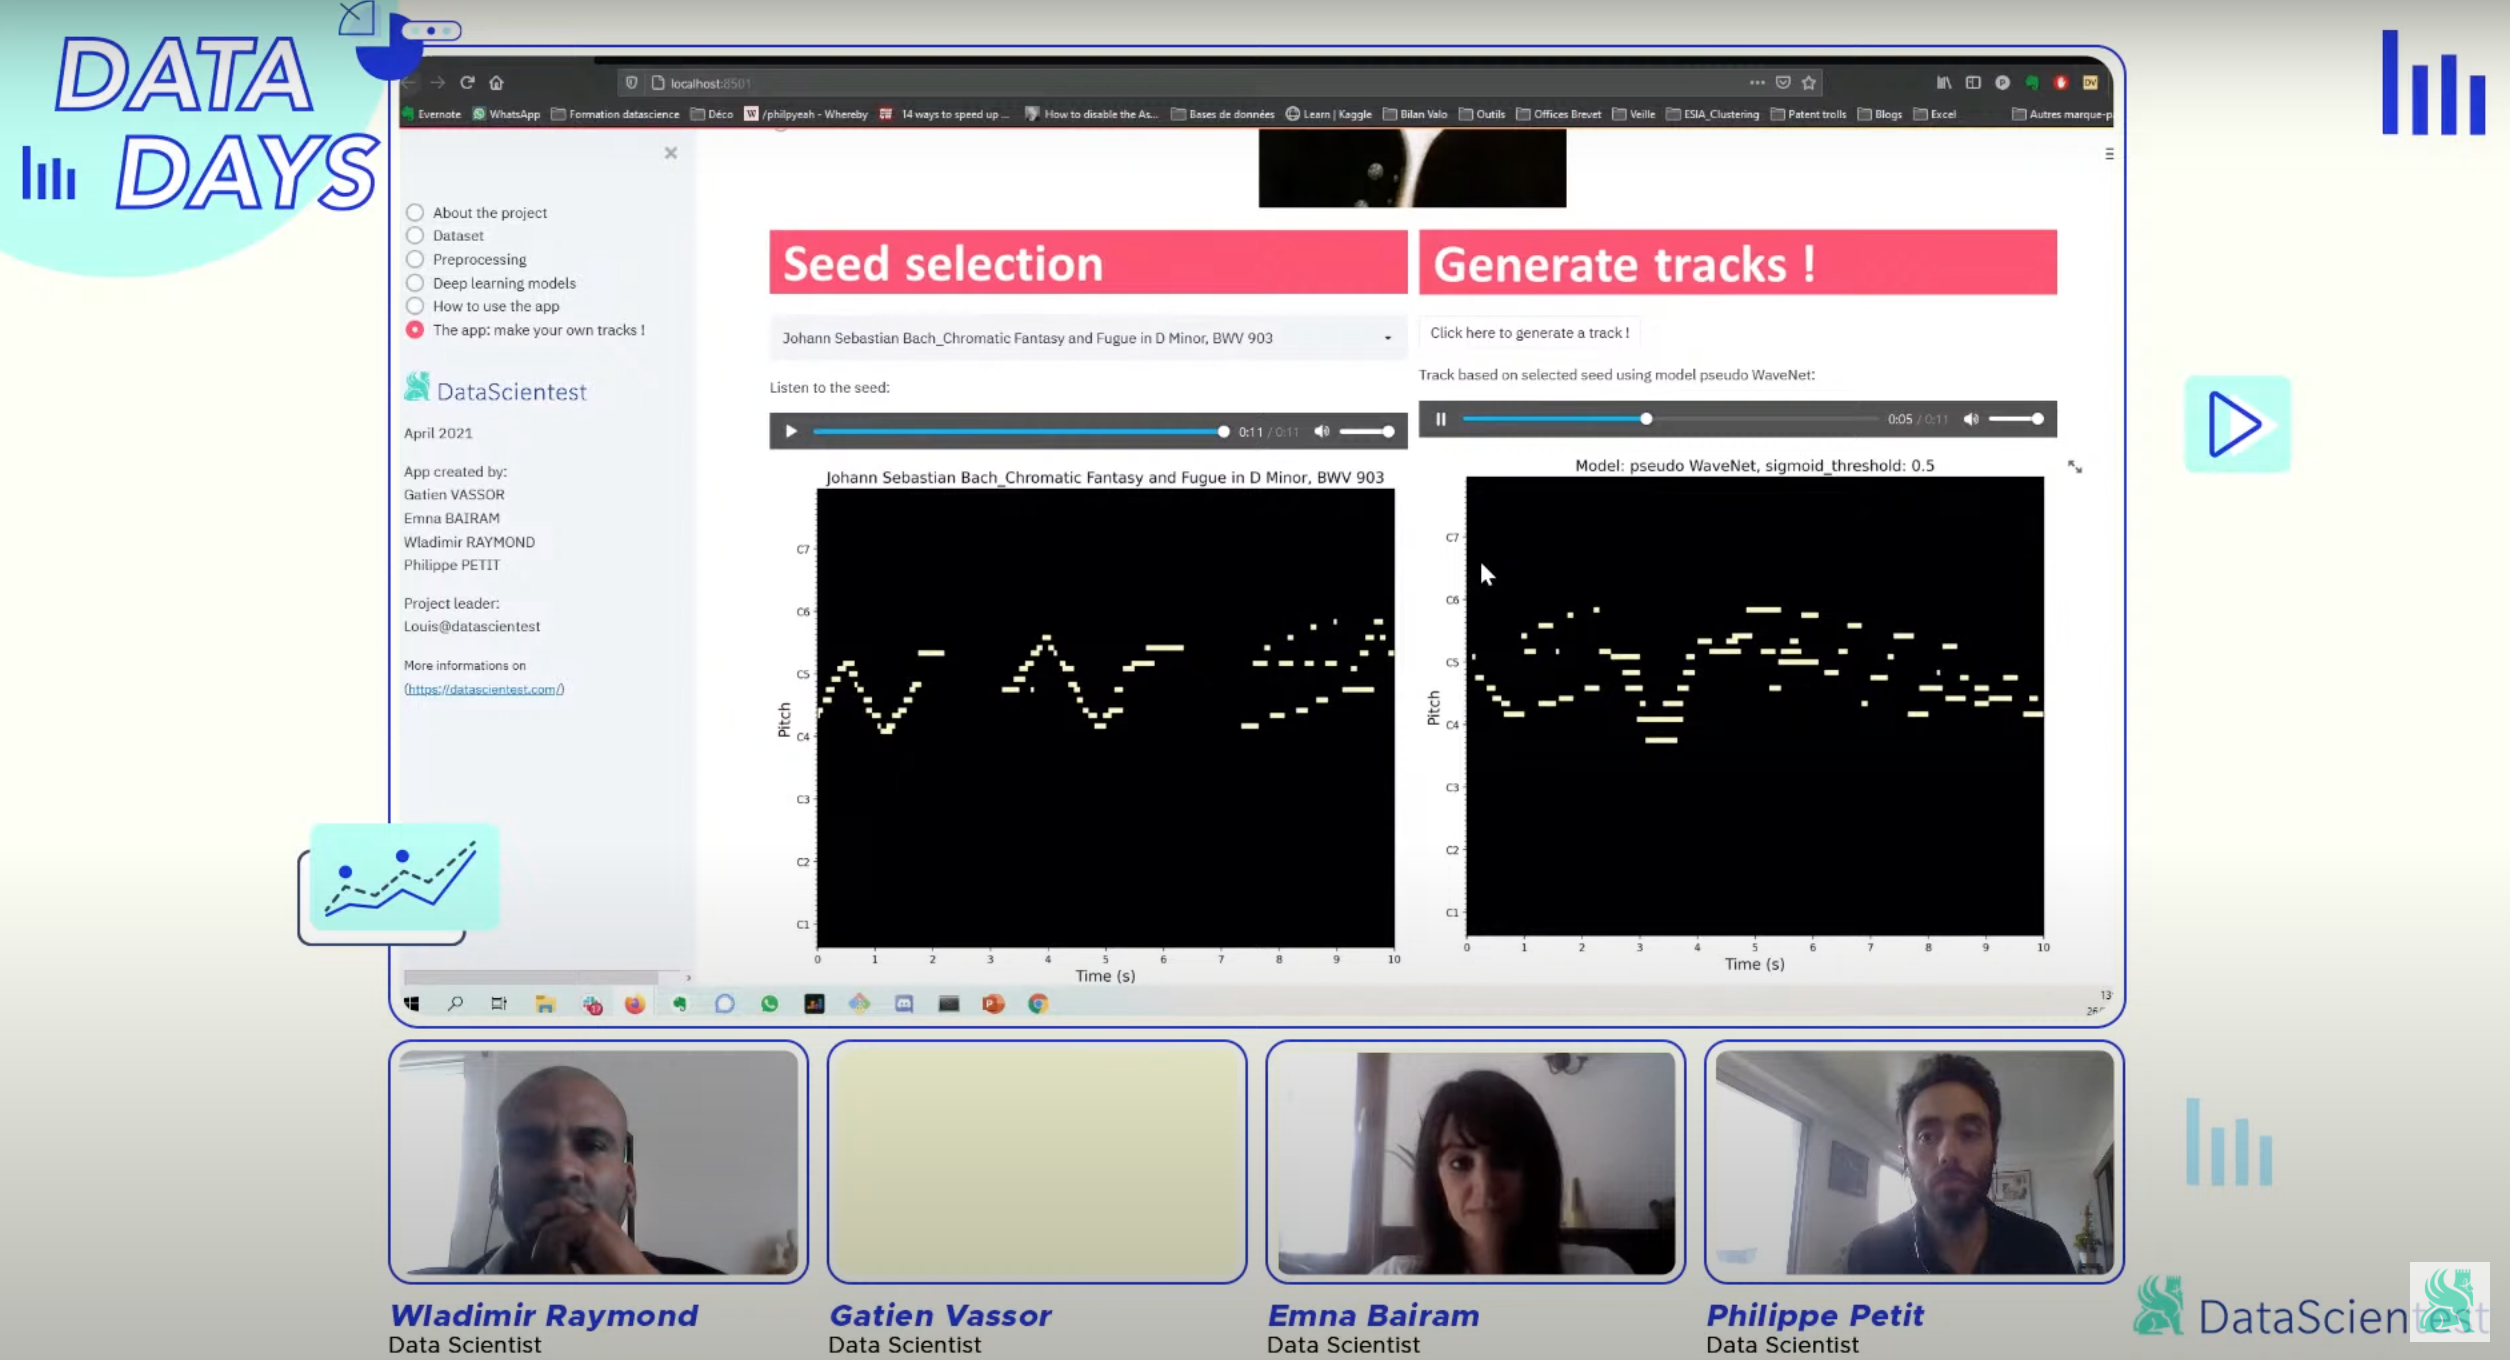Go to browser home page
Screen dimensions: 2510x1360
[496, 82]
